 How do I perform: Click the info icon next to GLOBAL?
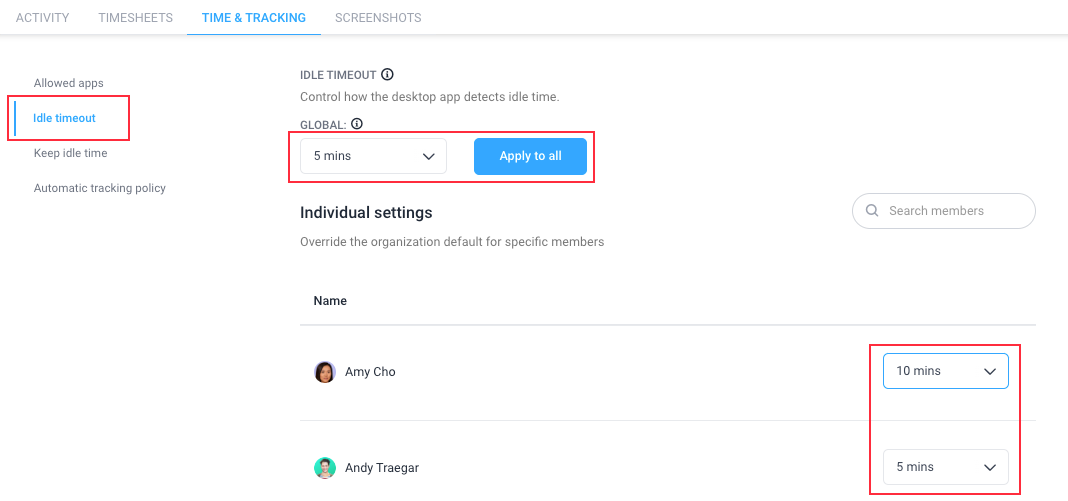coord(357,124)
